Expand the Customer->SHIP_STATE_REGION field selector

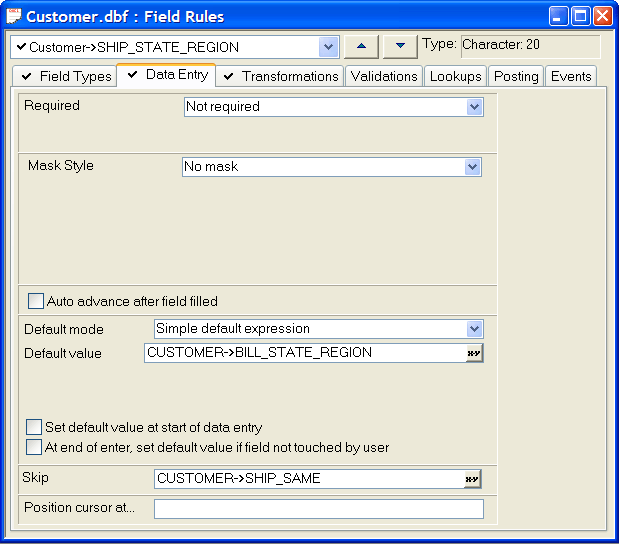[x=328, y=47]
